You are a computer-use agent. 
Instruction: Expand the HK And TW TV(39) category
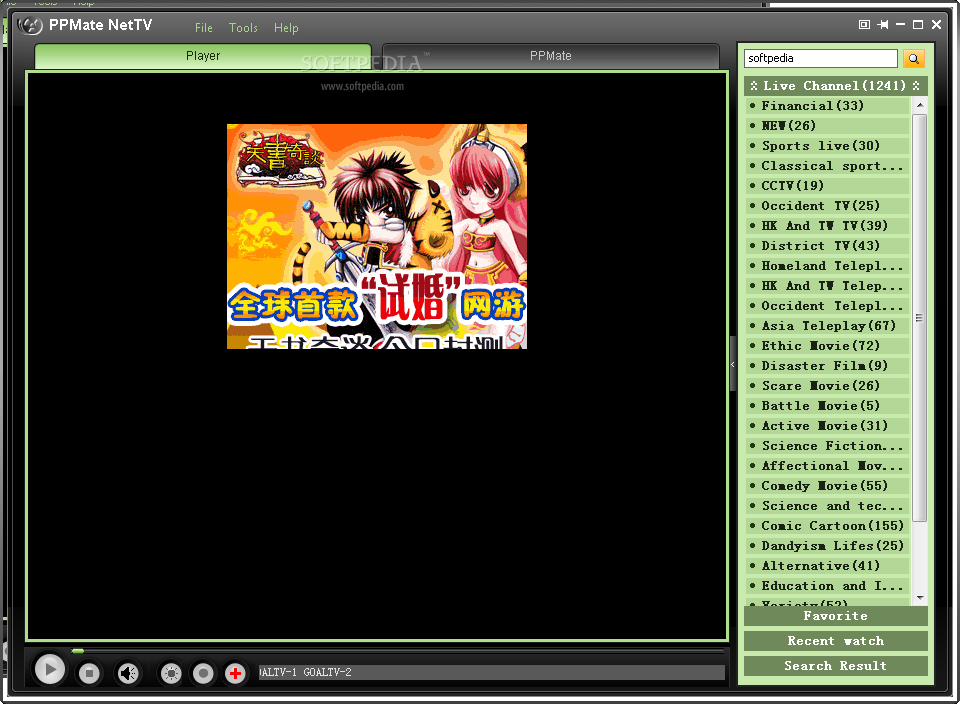(x=828, y=226)
